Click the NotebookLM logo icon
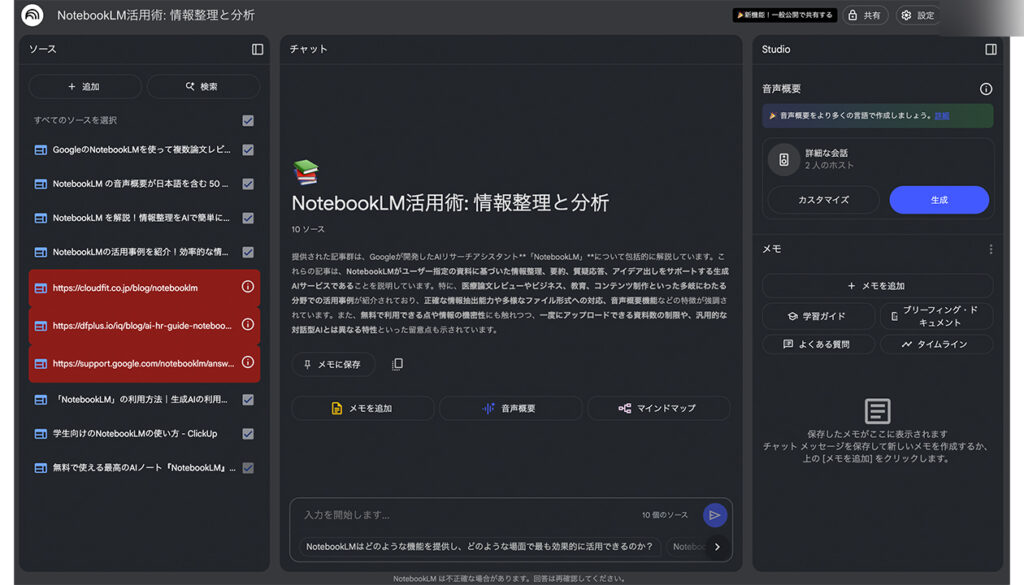This screenshot has width=1024, height=585. point(32,14)
